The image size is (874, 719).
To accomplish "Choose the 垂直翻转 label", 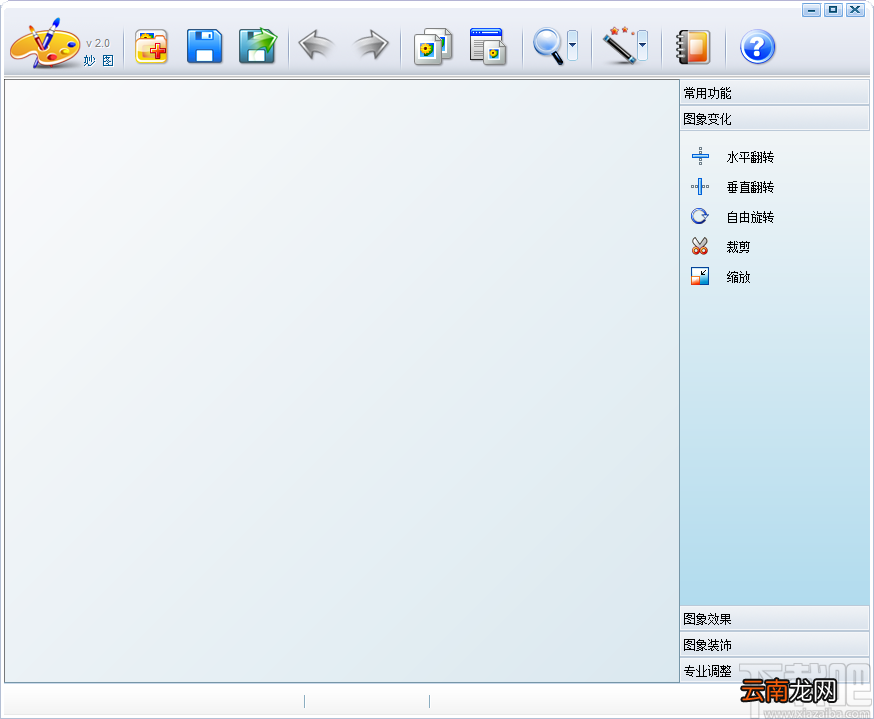I will click(x=750, y=187).
